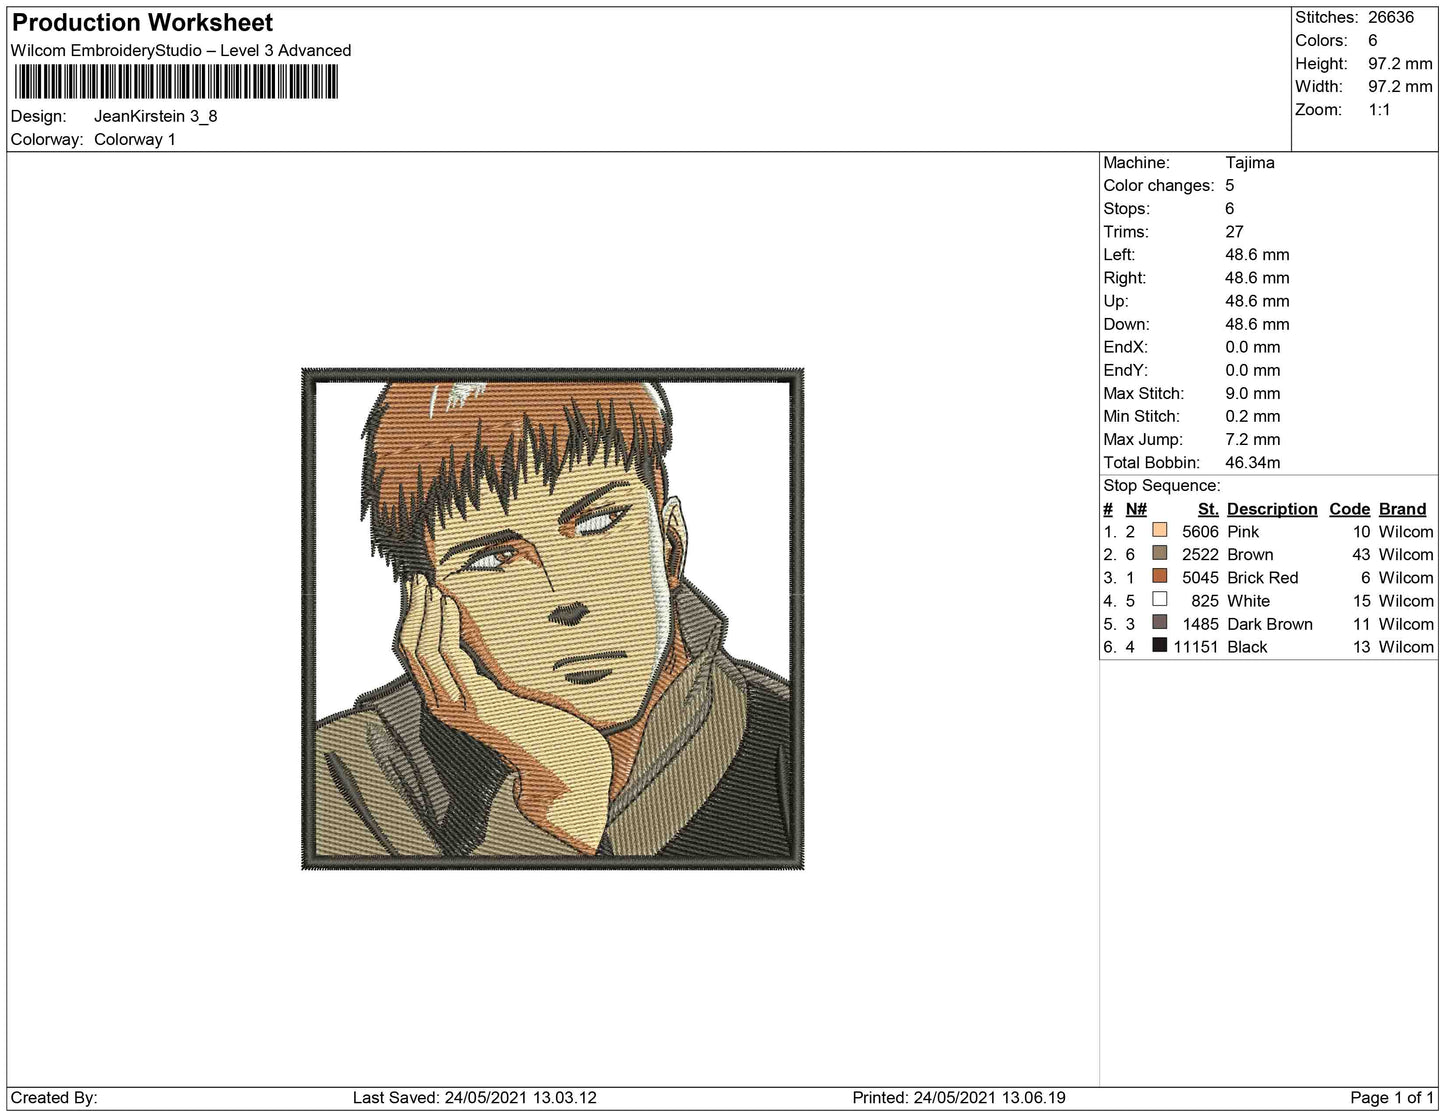Click the Stops value '6'

(x=1230, y=208)
